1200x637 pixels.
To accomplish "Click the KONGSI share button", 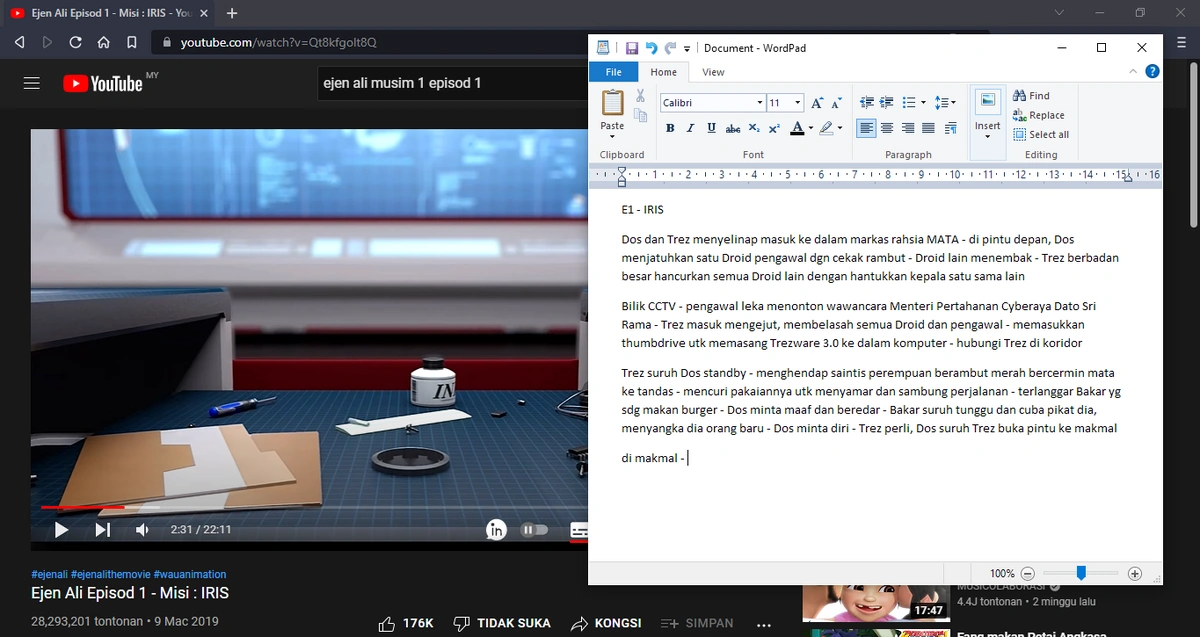I will point(605,622).
